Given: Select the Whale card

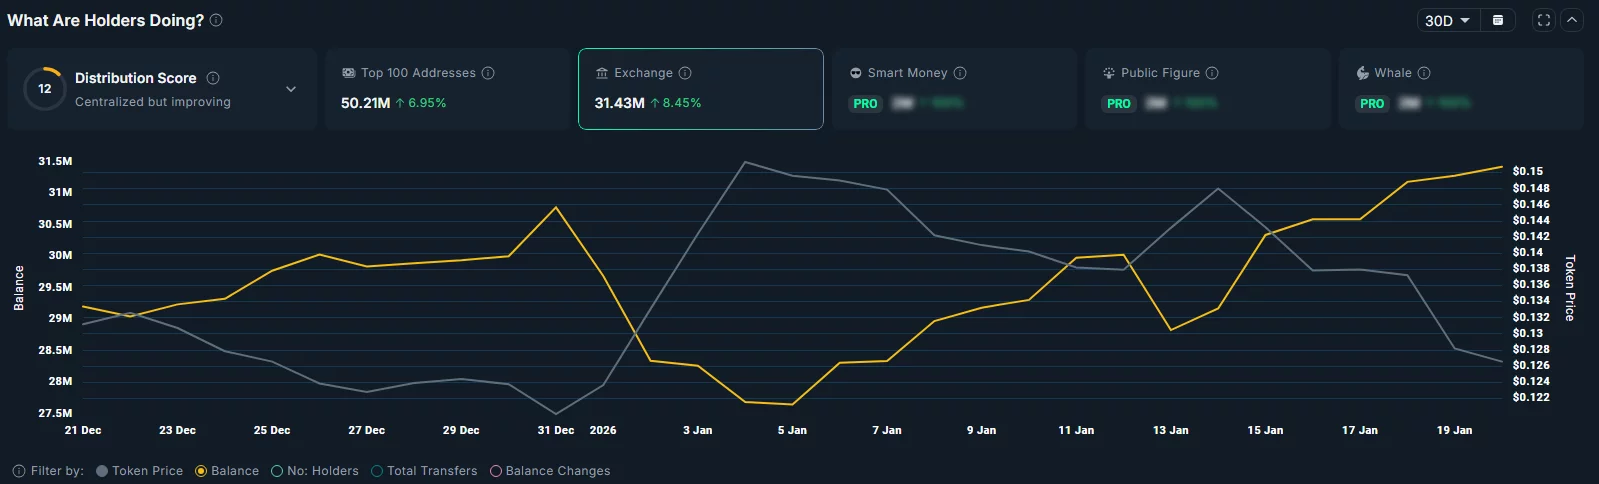Looking at the screenshot, I should tap(1461, 89).
